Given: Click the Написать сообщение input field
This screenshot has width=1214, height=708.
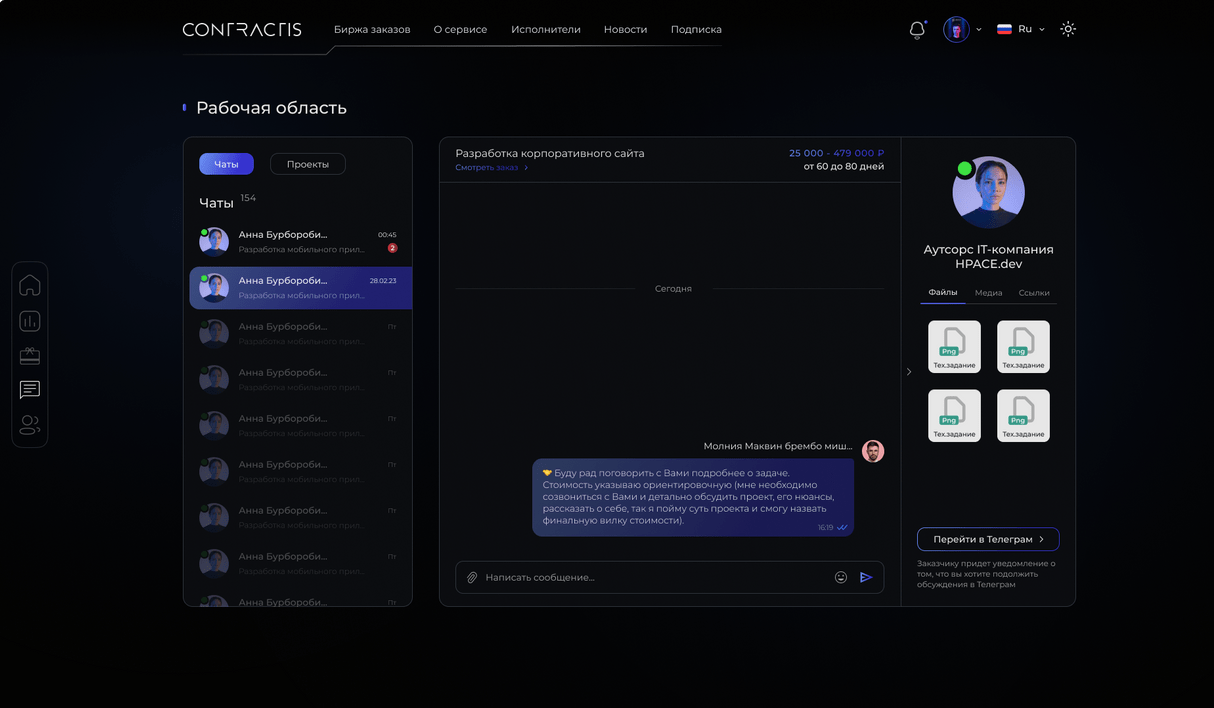Looking at the screenshot, I should (650, 578).
